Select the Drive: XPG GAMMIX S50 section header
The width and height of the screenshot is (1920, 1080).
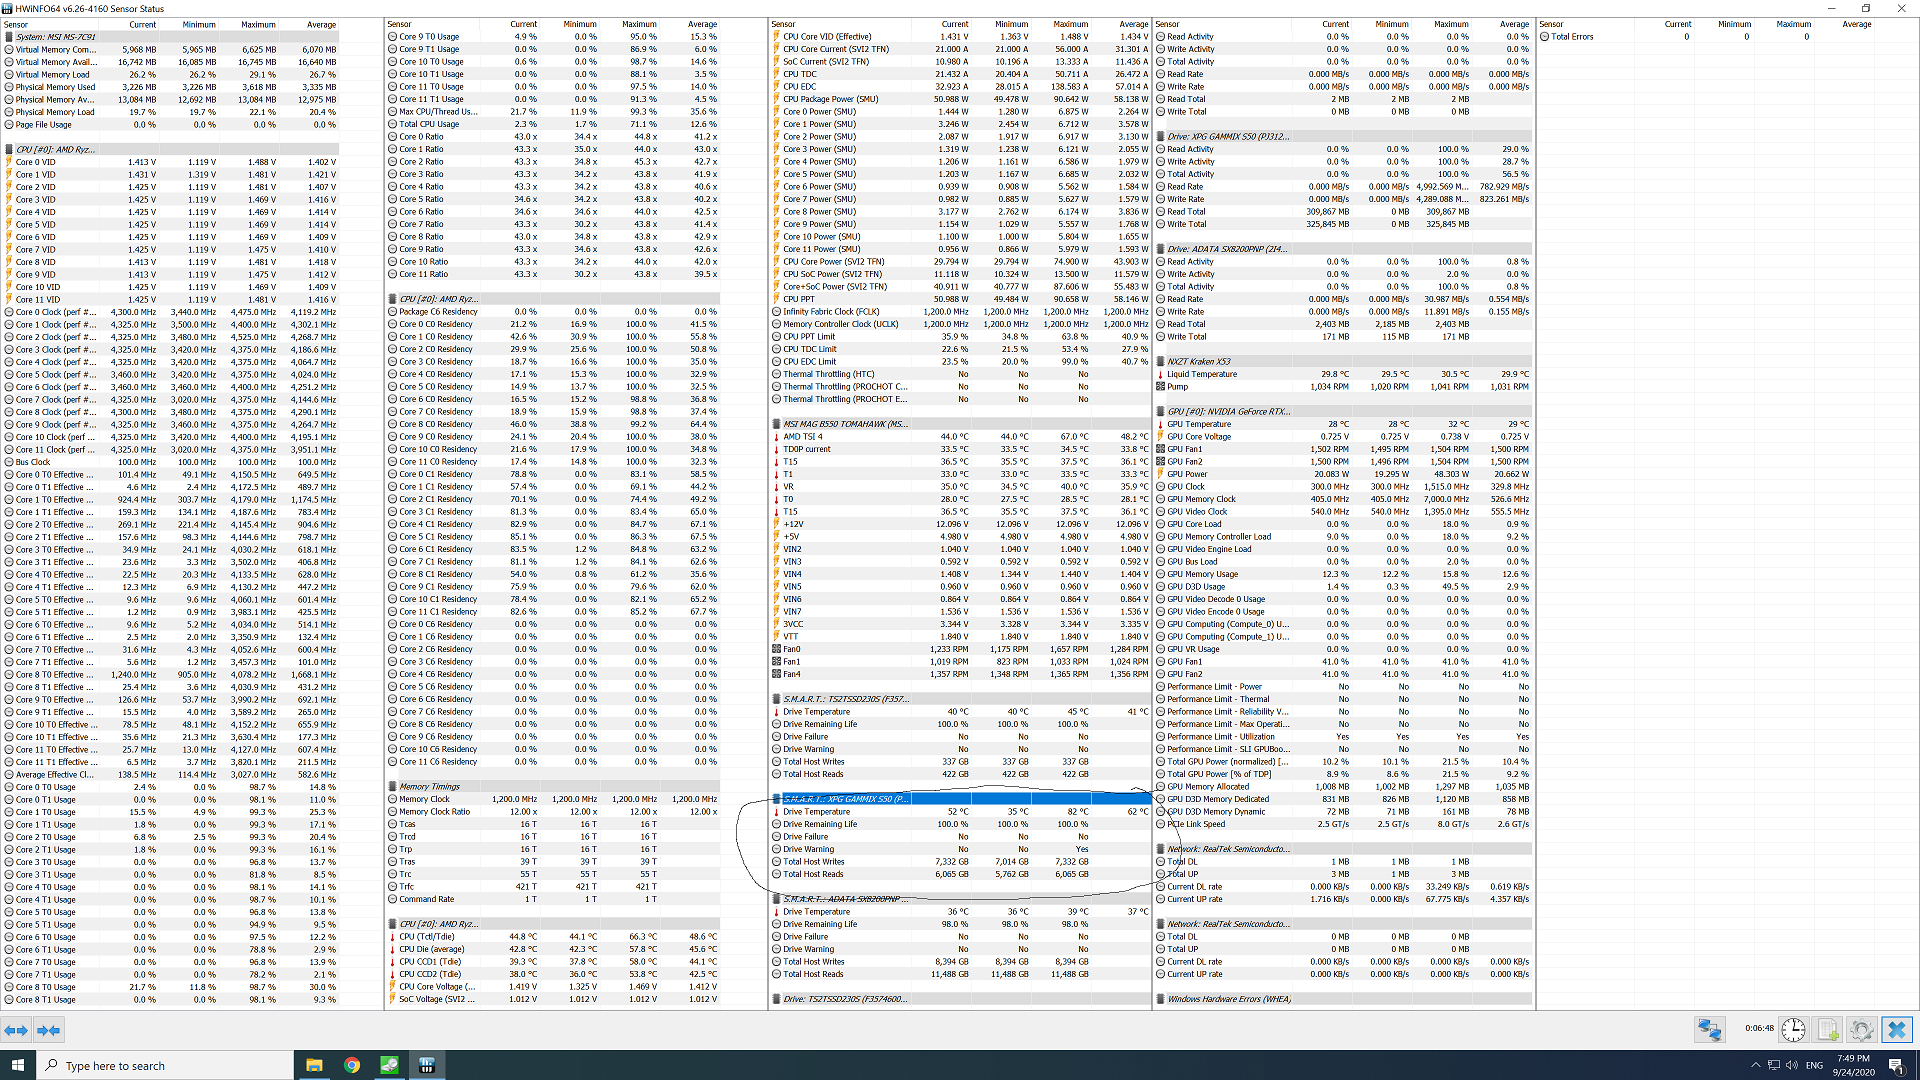(x=1343, y=137)
